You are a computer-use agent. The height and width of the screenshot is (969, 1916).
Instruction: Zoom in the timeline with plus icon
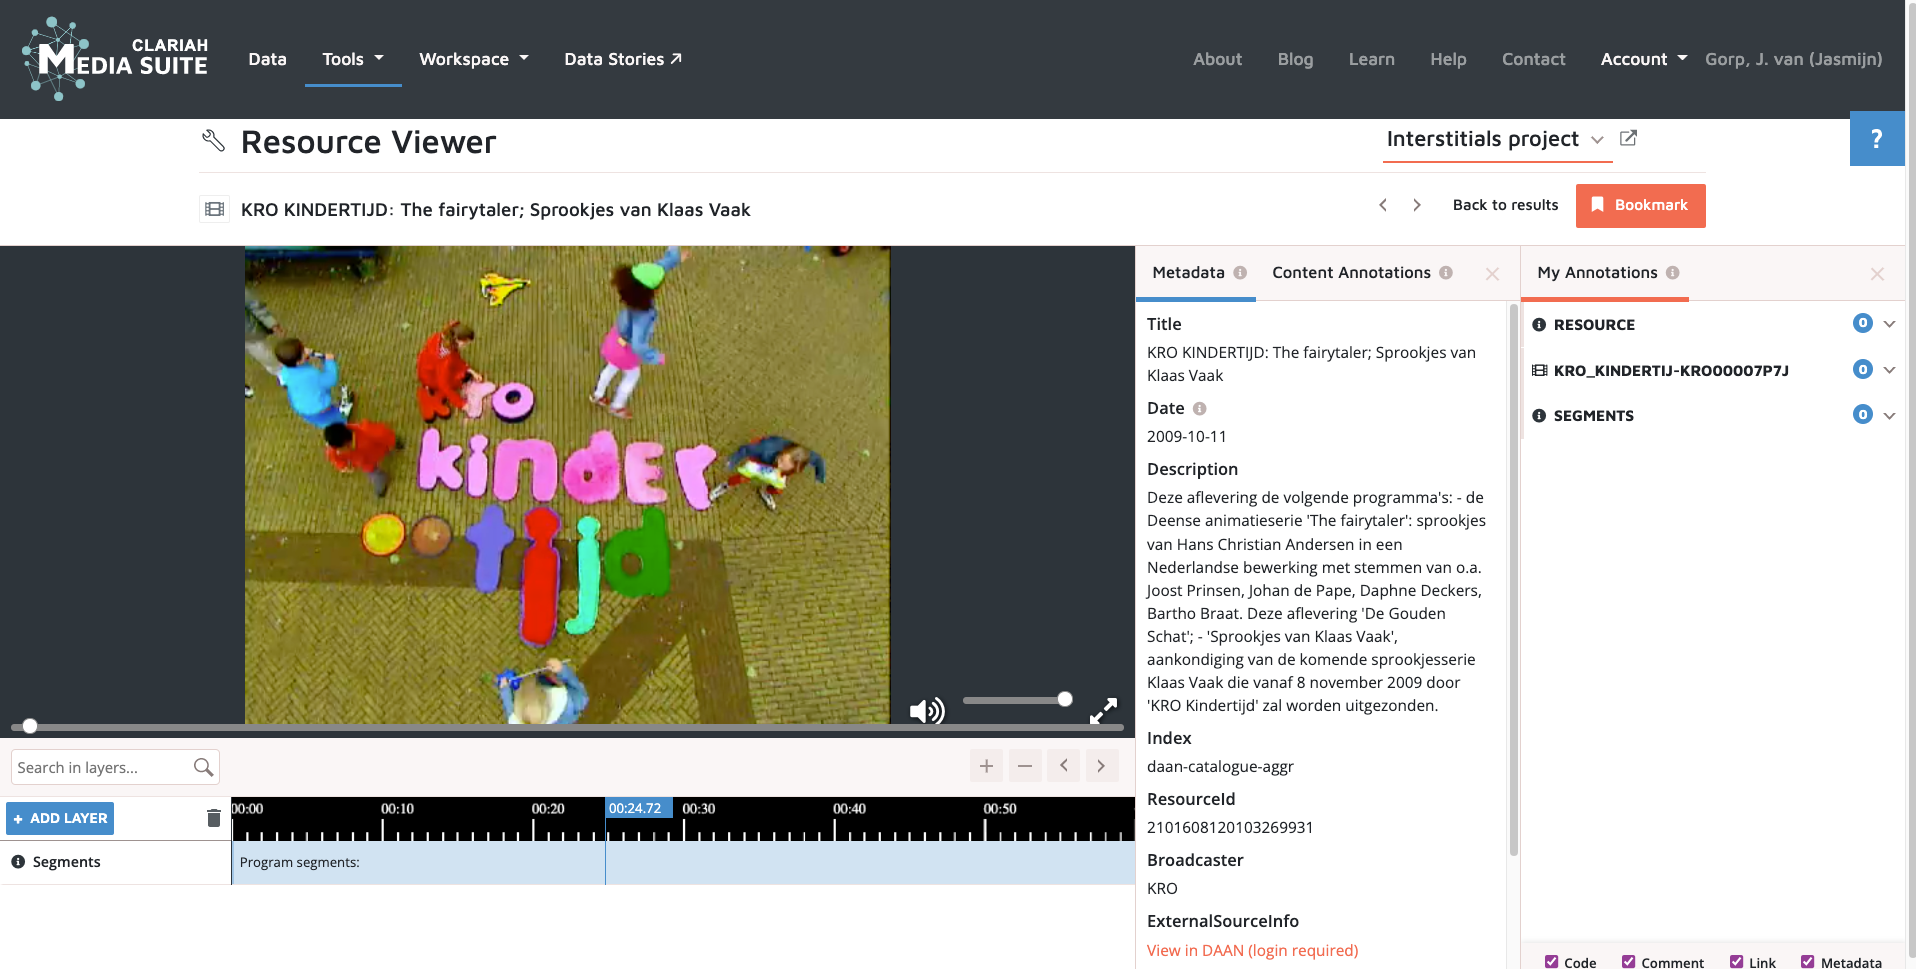click(986, 766)
